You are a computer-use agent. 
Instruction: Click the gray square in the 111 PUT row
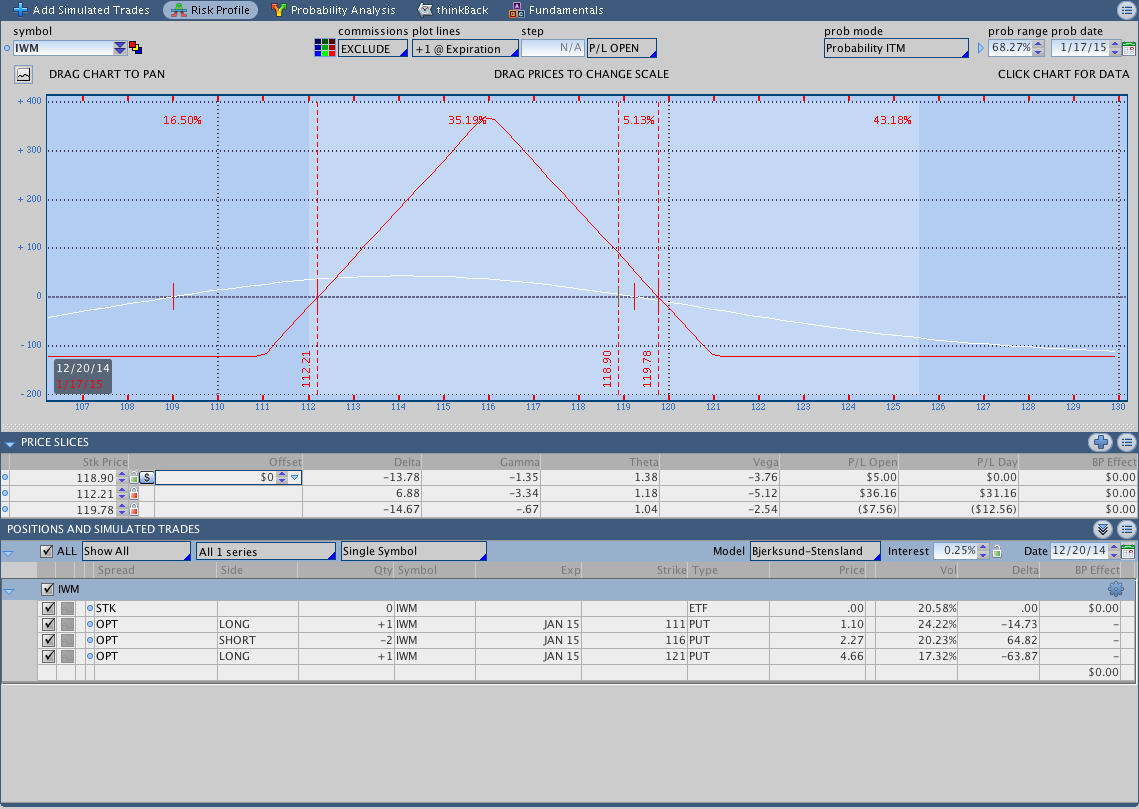[68, 624]
